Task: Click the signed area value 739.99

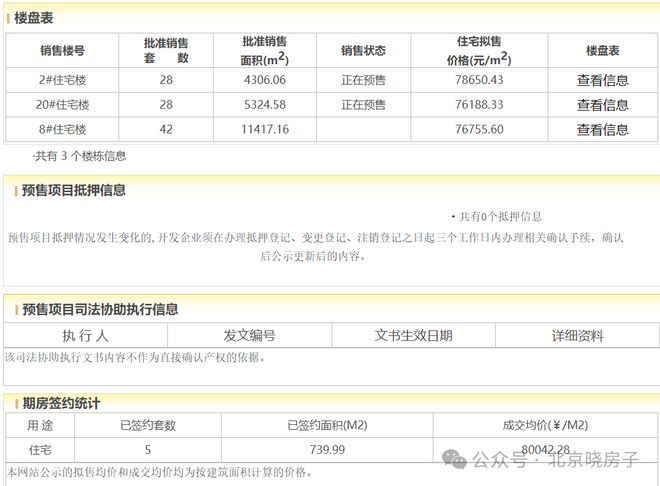Action: [327, 450]
